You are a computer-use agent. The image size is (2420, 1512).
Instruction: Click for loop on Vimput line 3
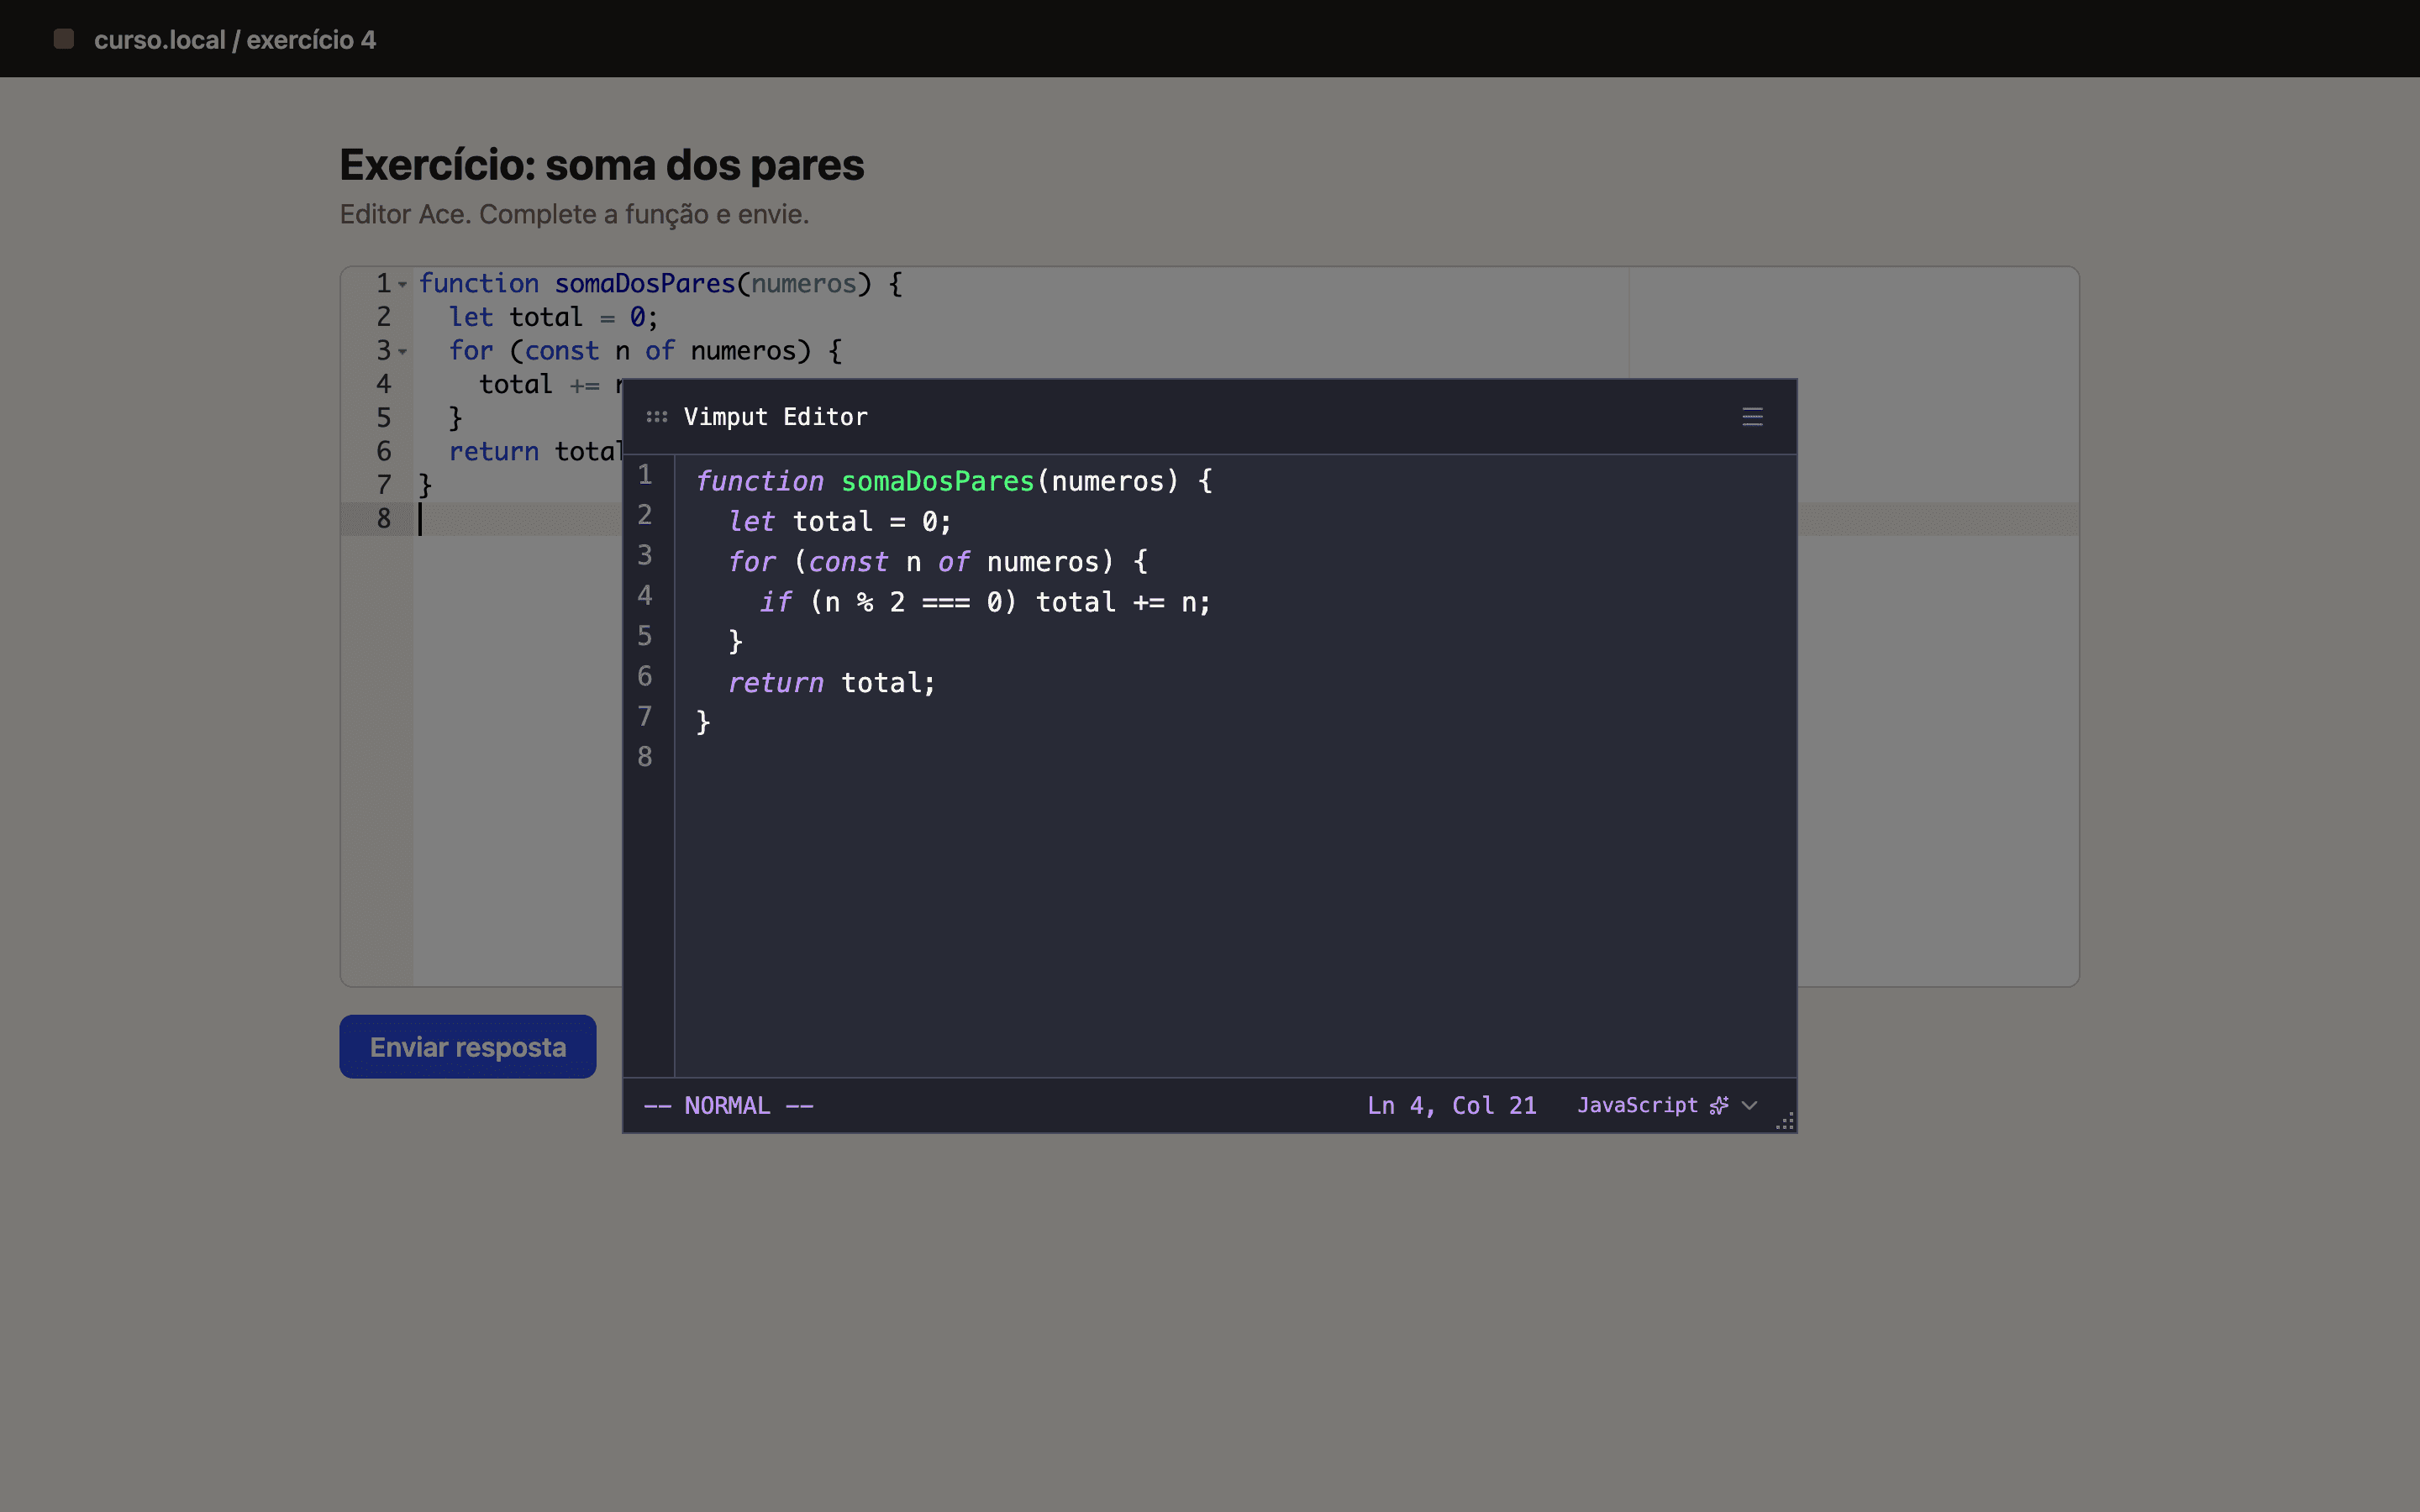(938, 562)
